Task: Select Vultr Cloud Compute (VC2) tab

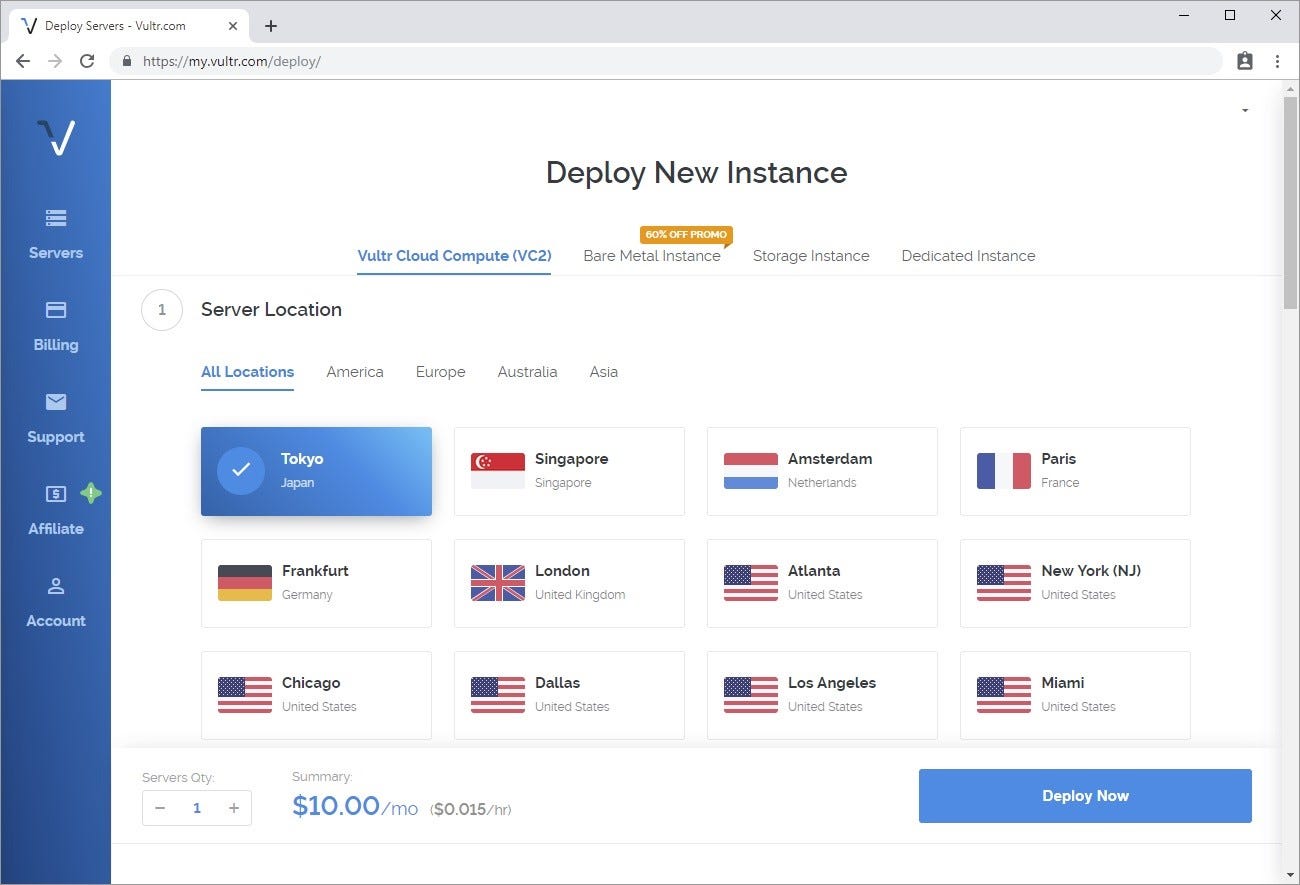Action: pyautogui.click(x=454, y=256)
